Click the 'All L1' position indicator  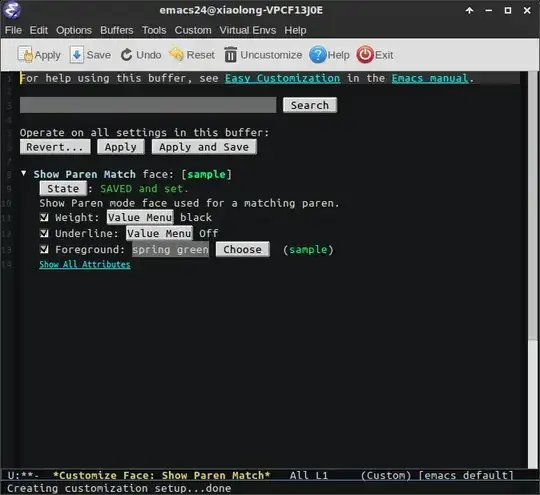[309, 475]
